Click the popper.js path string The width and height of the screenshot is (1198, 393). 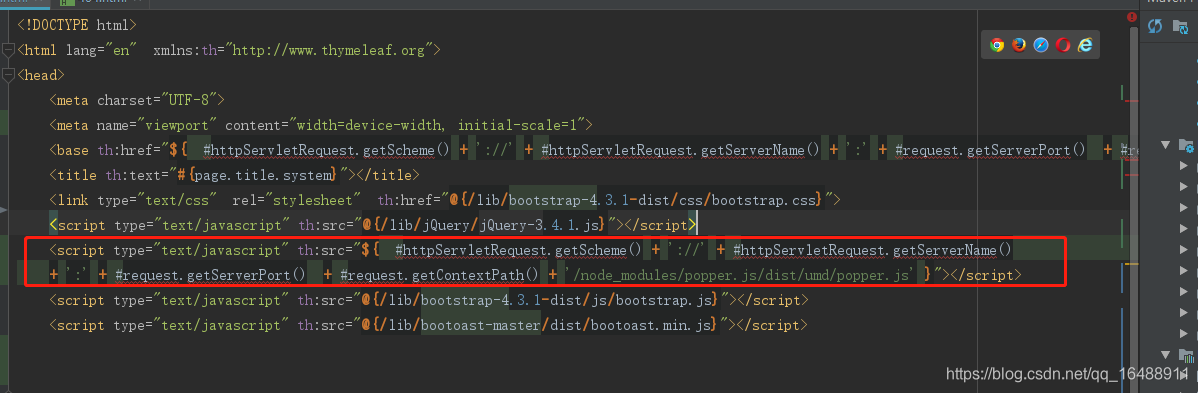(x=739, y=274)
